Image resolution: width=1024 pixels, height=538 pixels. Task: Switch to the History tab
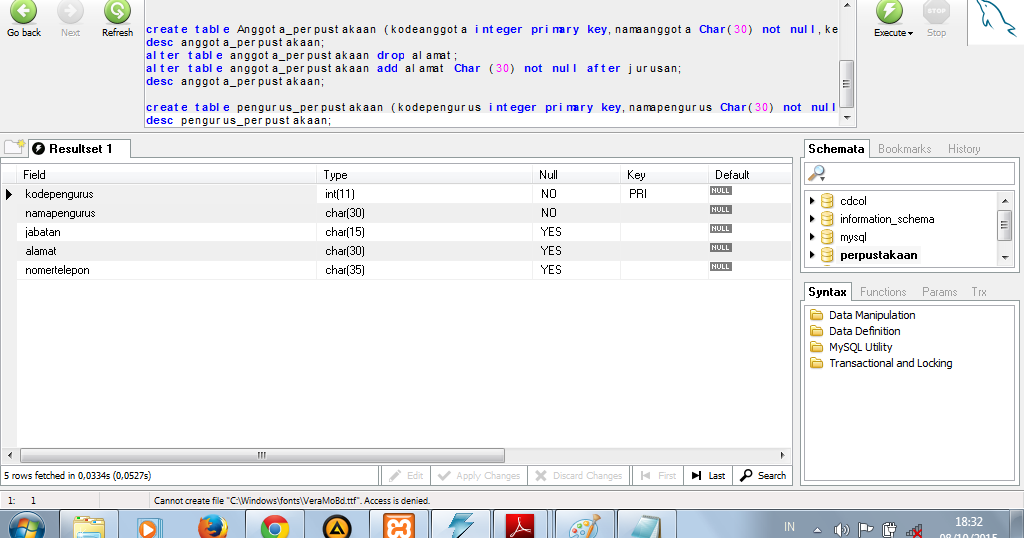click(x=964, y=149)
